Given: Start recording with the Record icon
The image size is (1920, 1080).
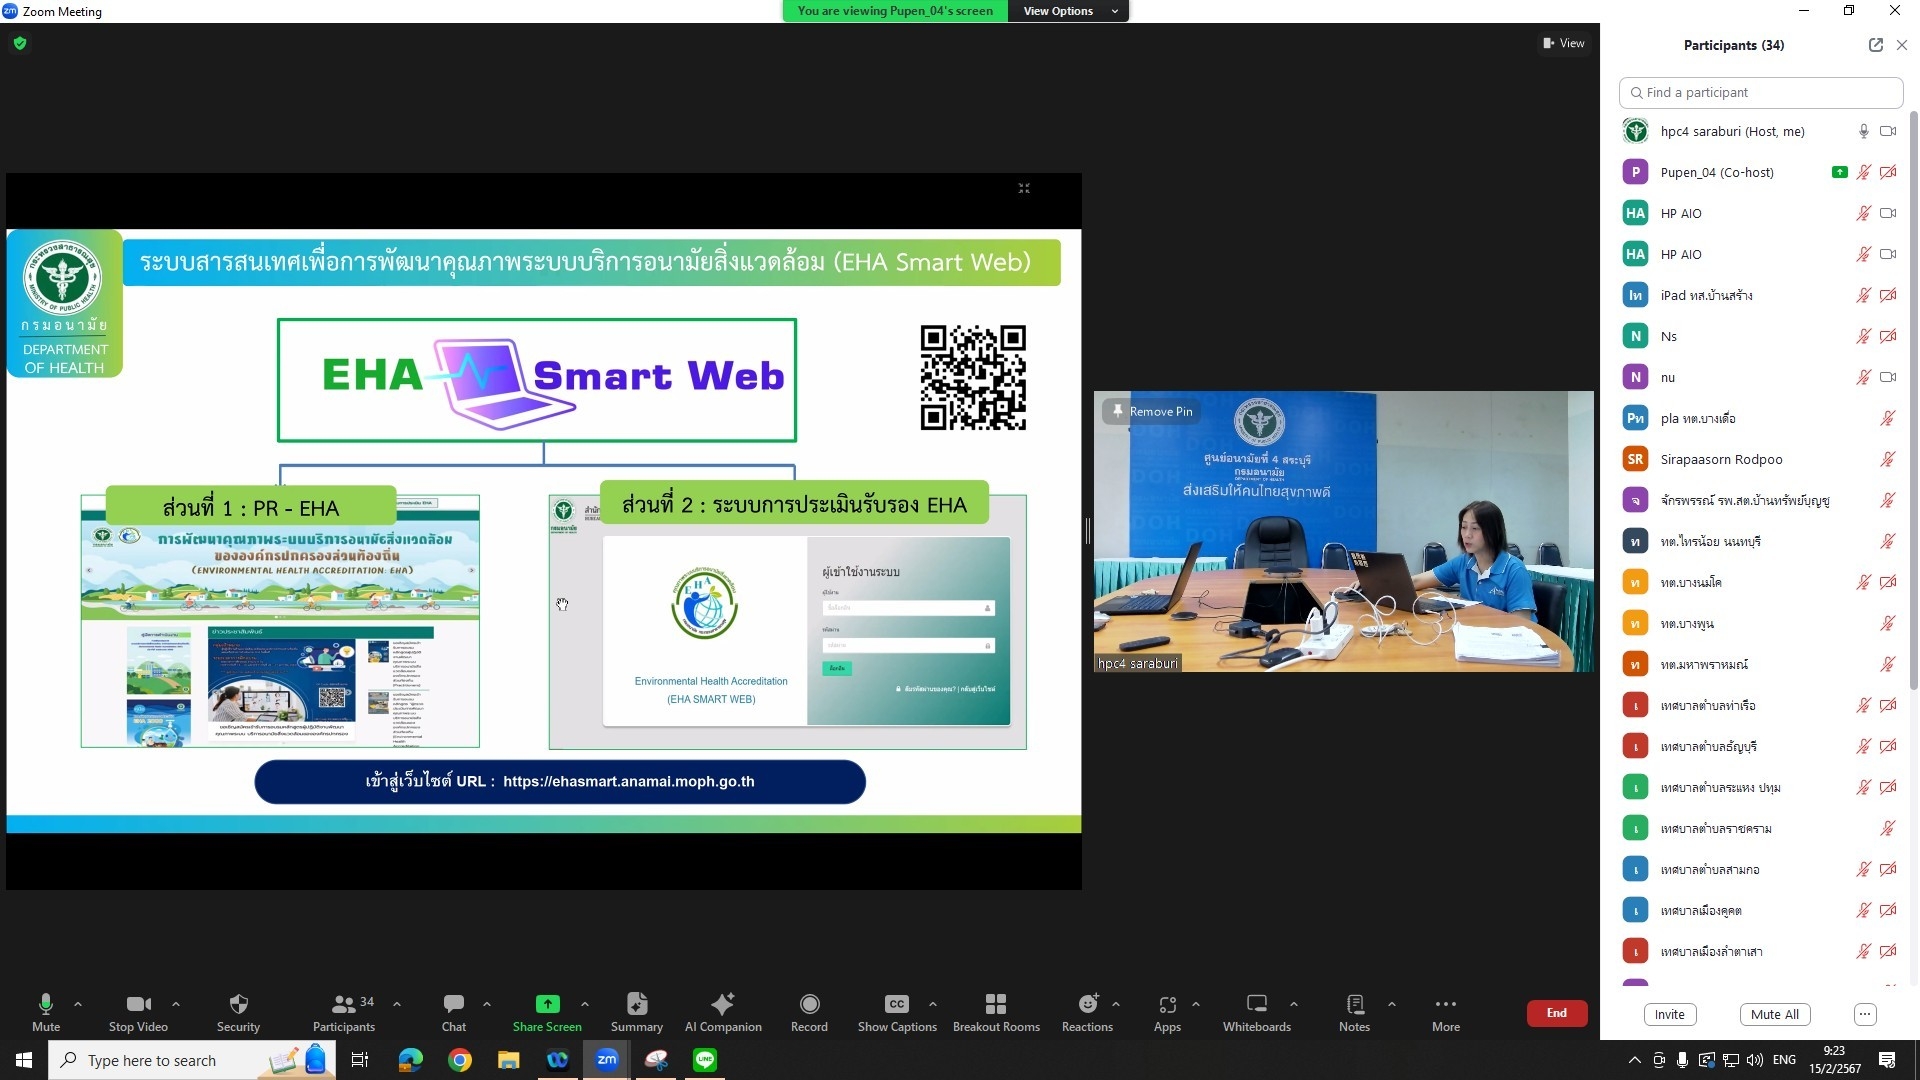Looking at the screenshot, I should (x=809, y=1004).
